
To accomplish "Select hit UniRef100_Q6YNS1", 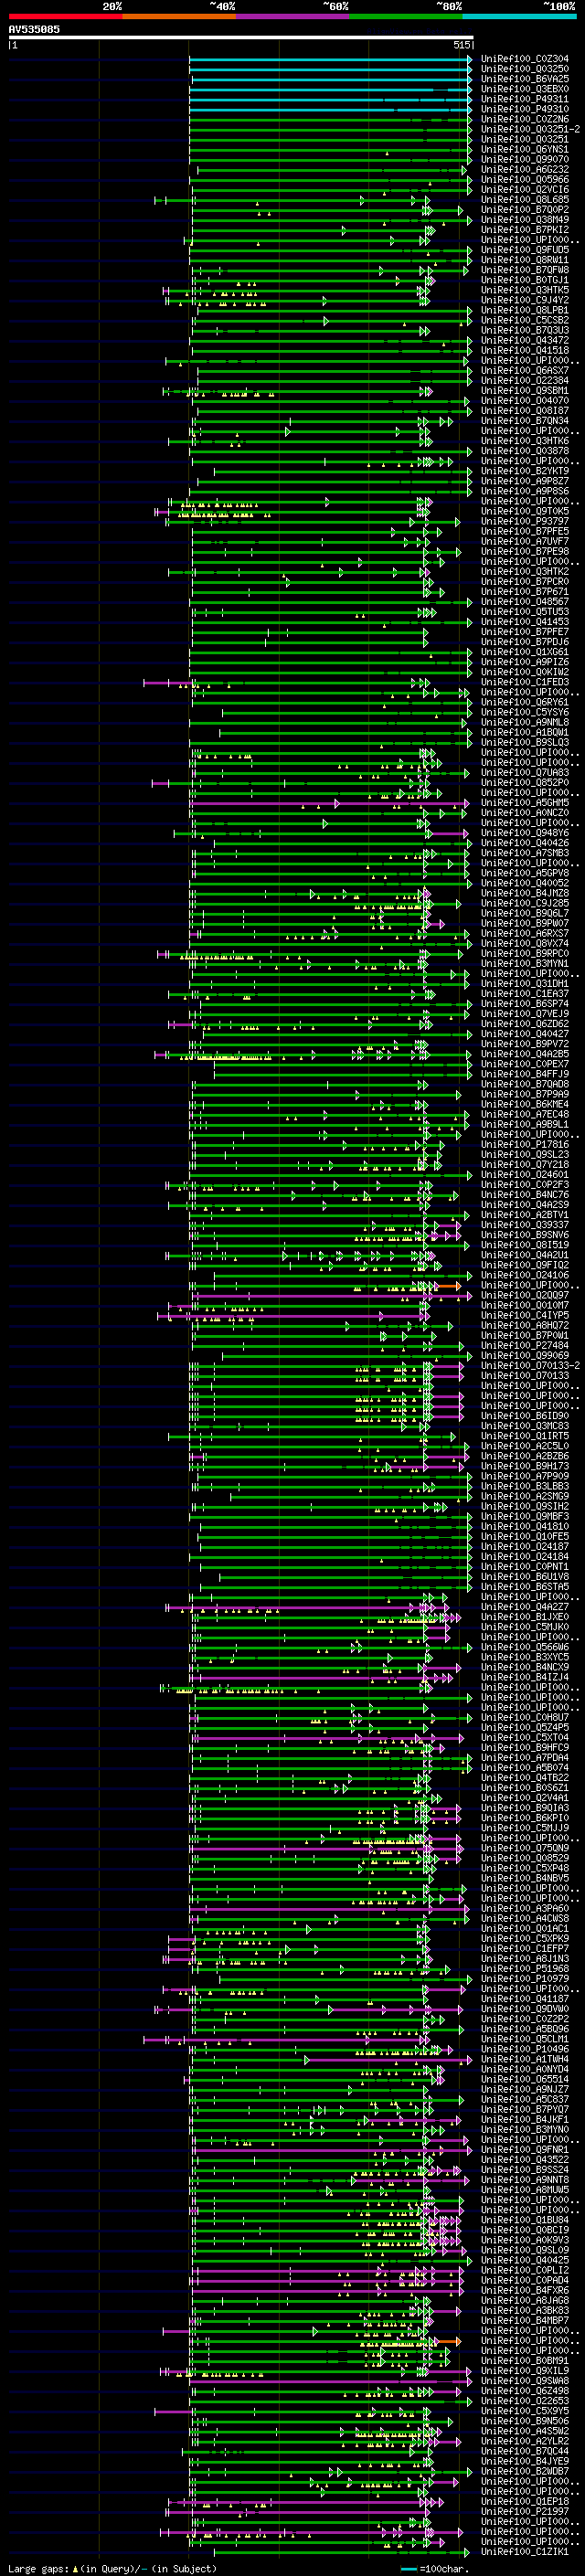I will pos(524,150).
